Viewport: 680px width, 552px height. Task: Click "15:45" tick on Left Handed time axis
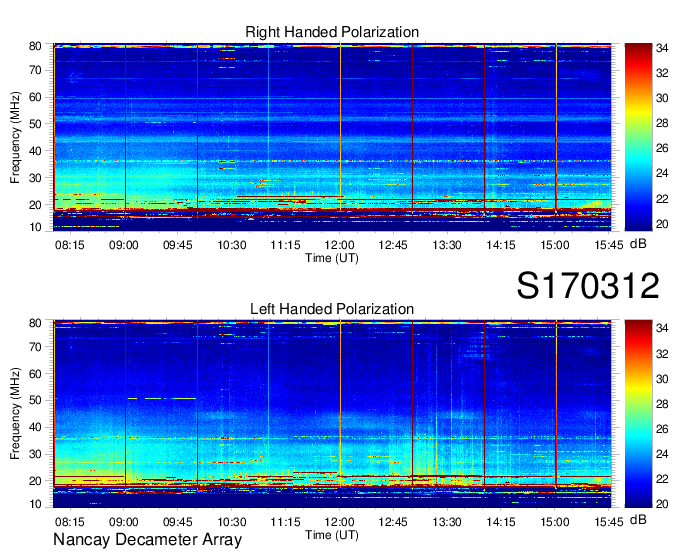tap(608, 522)
